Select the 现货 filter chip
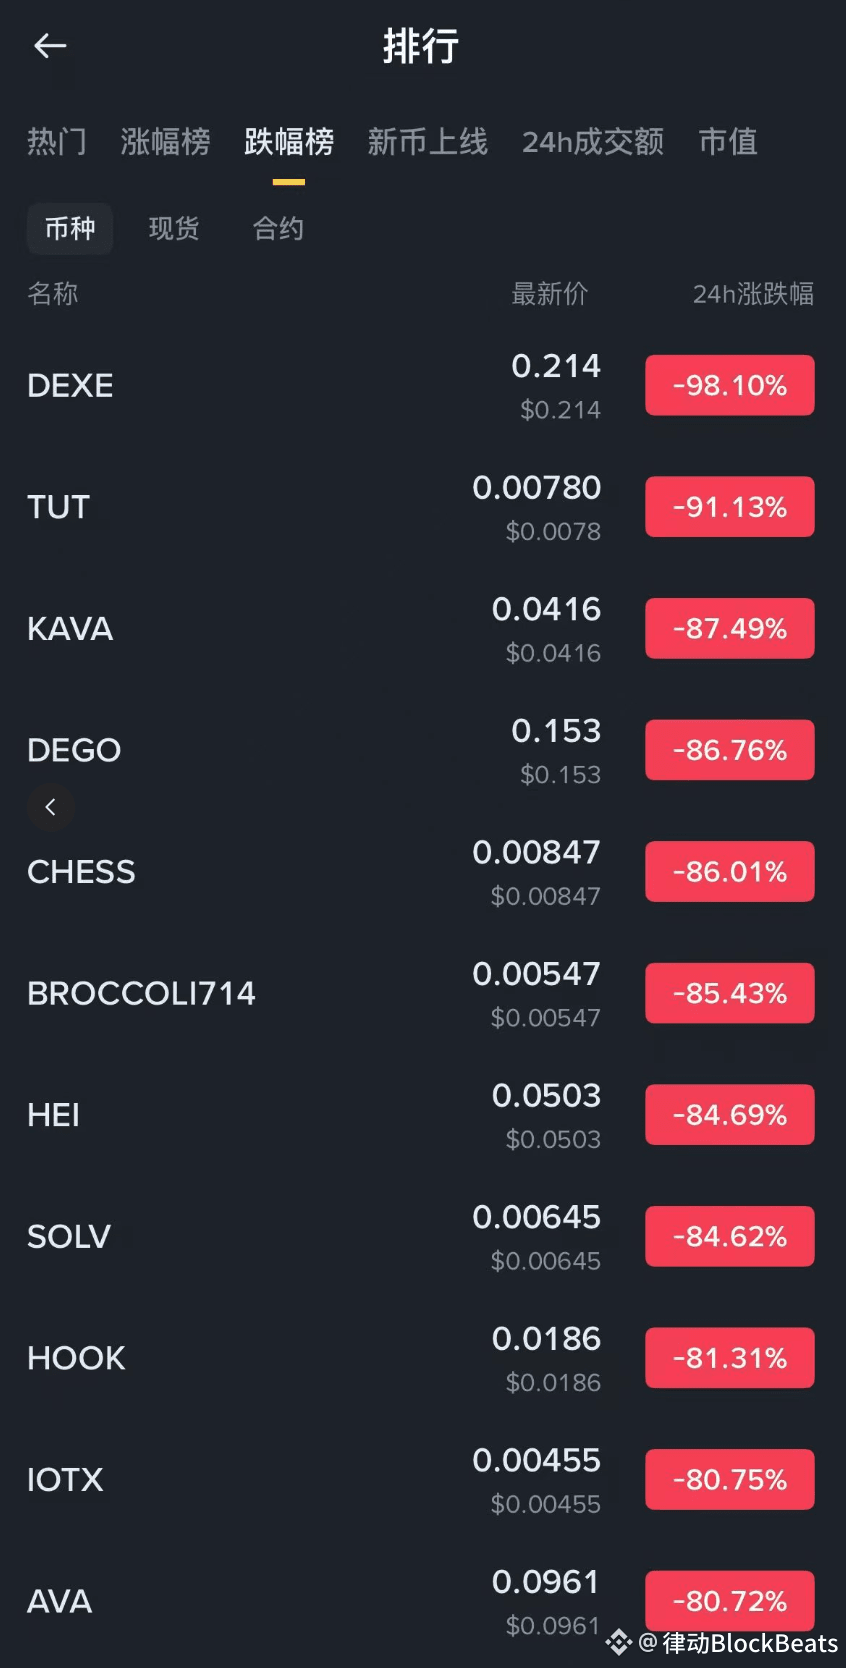The width and height of the screenshot is (846, 1668). [174, 228]
